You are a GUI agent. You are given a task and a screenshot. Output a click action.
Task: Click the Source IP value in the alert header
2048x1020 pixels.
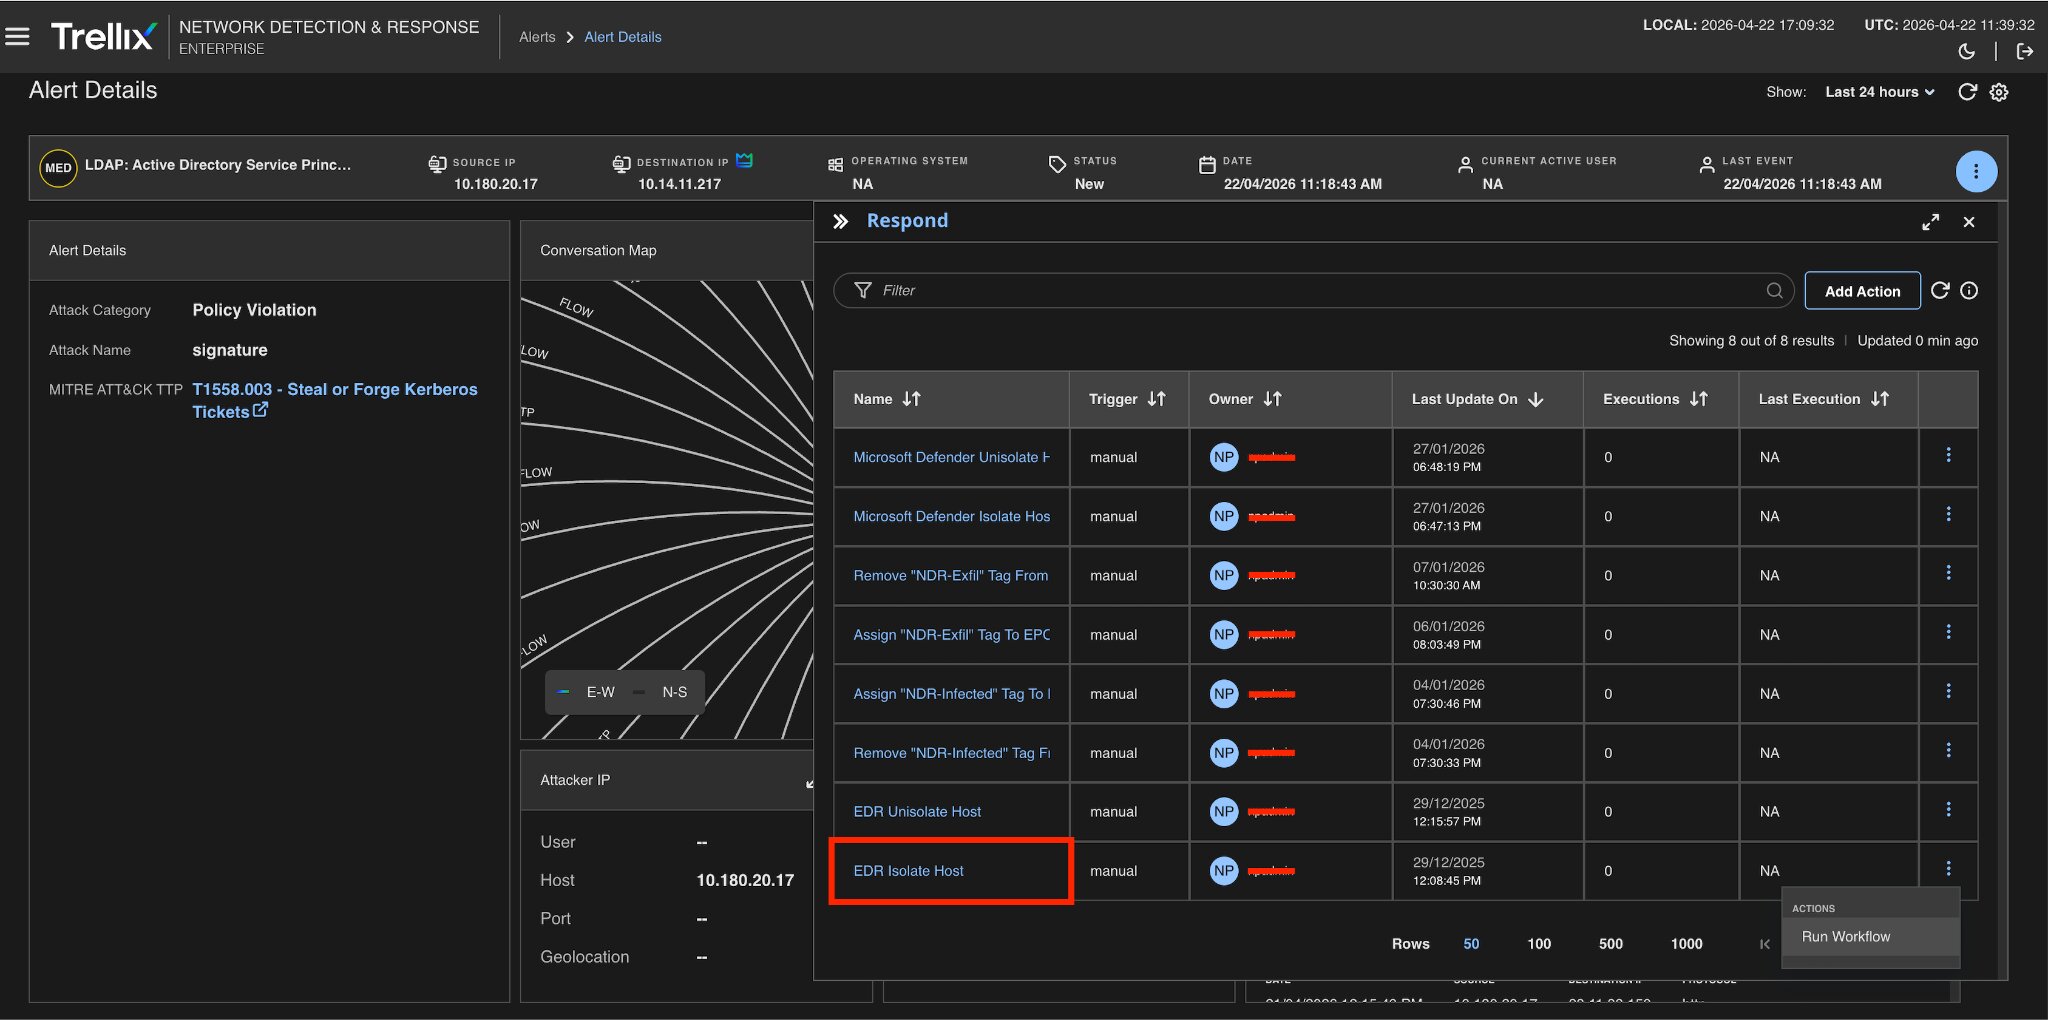pos(496,184)
